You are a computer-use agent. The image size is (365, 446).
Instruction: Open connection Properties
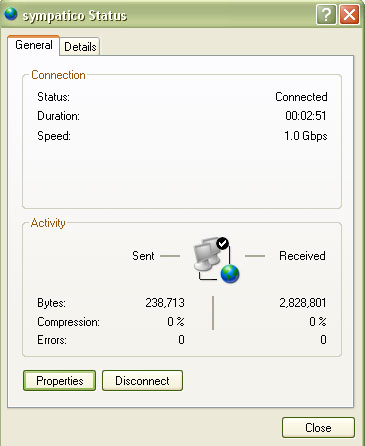pyautogui.click(x=60, y=380)
